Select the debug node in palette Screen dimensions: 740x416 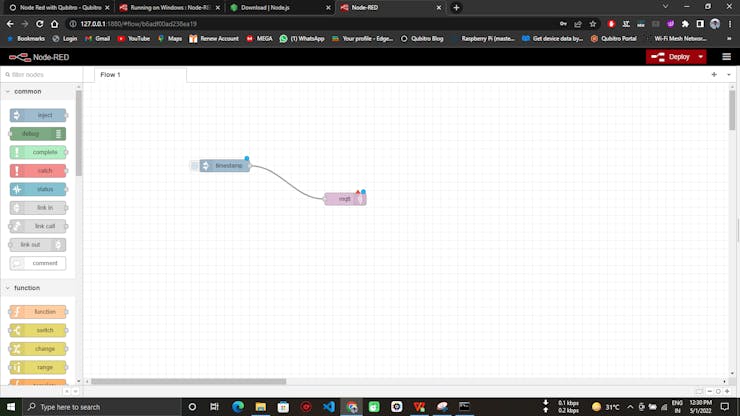(x=38, y=134)
